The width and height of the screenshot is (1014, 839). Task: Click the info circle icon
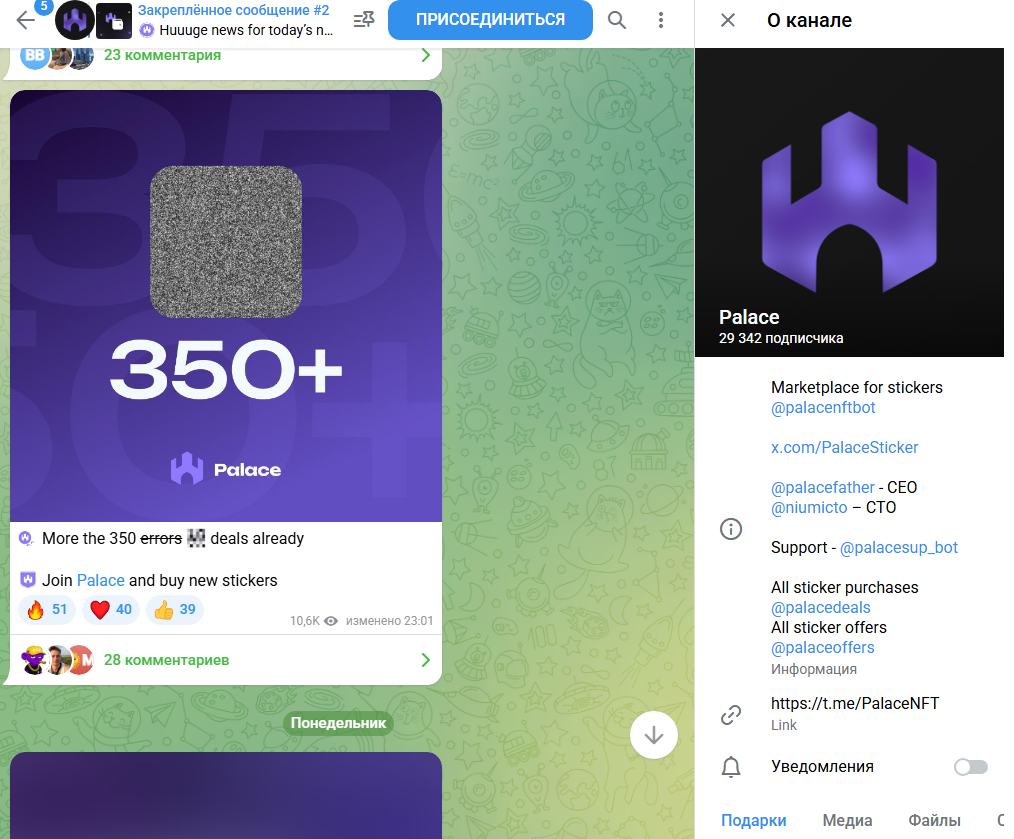[x=731, y=529]
